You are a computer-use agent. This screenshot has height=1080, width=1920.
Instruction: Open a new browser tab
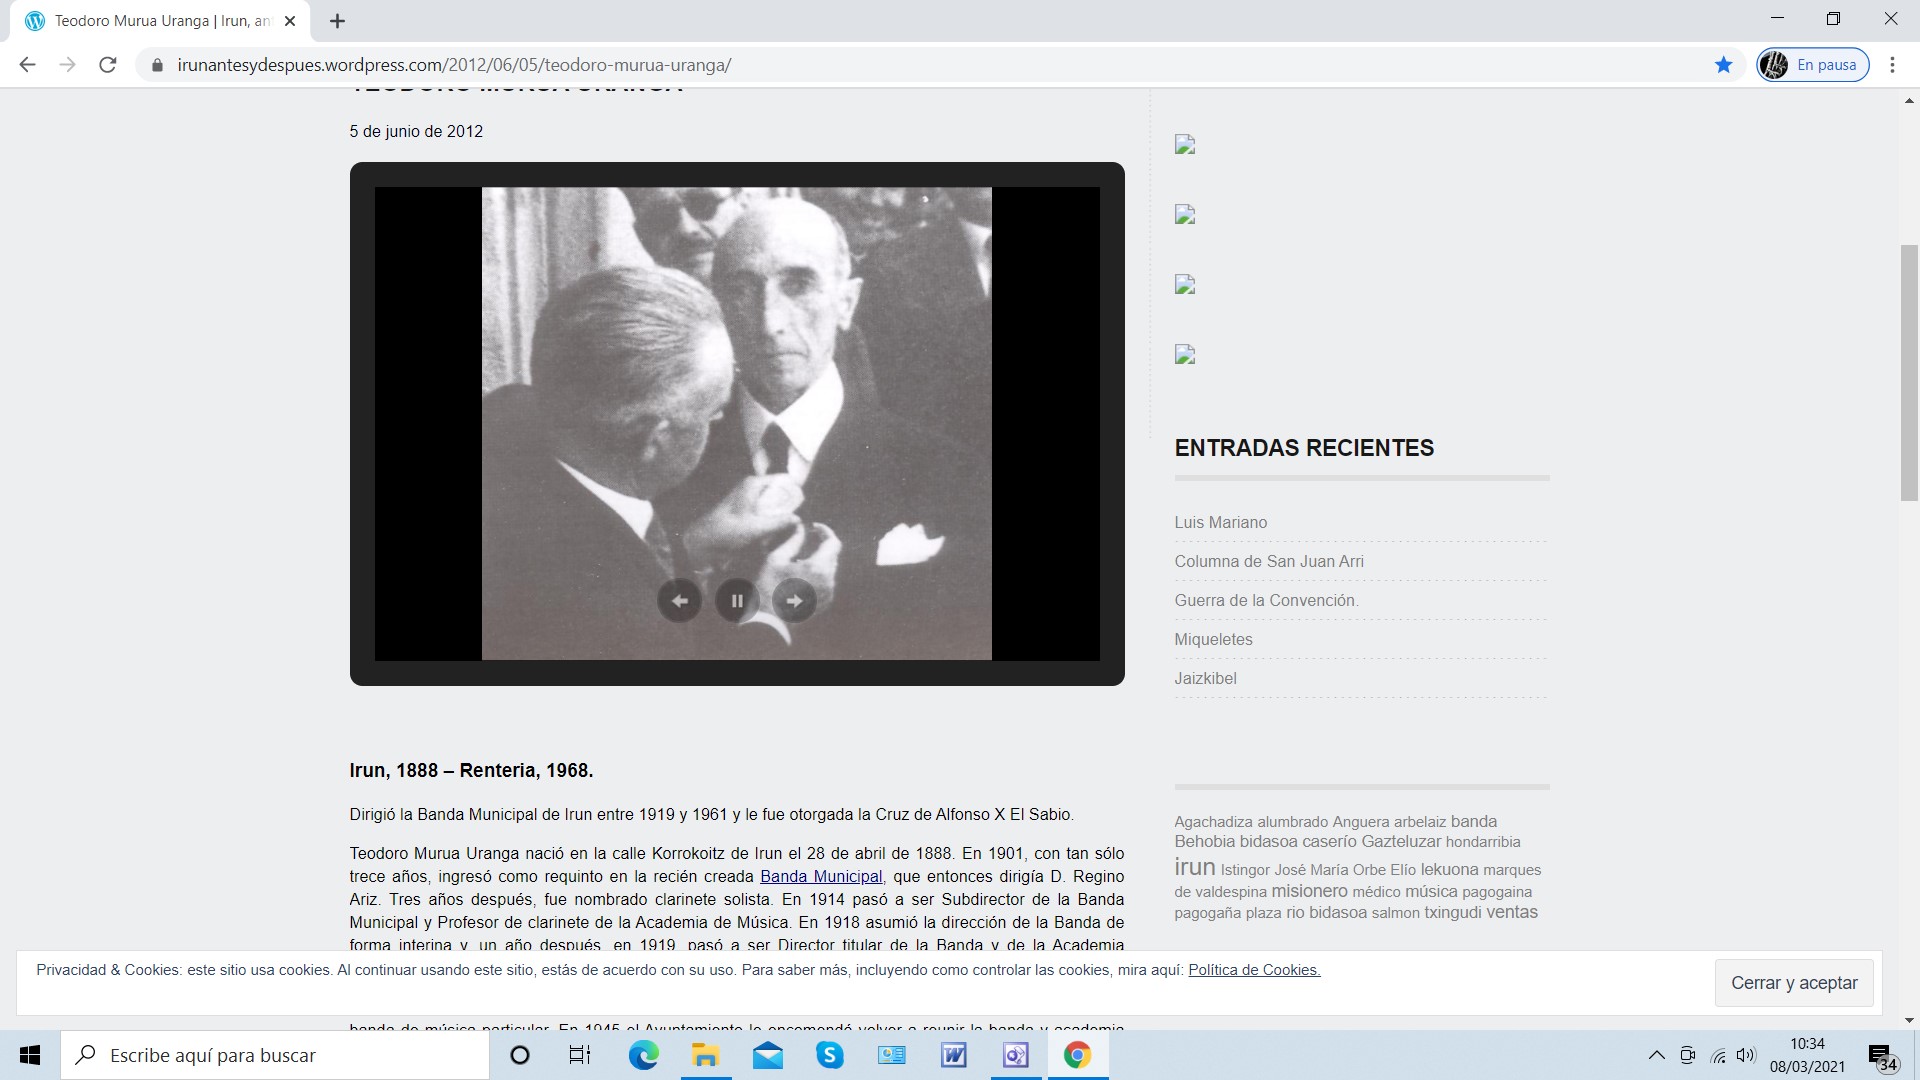[337, 21]
